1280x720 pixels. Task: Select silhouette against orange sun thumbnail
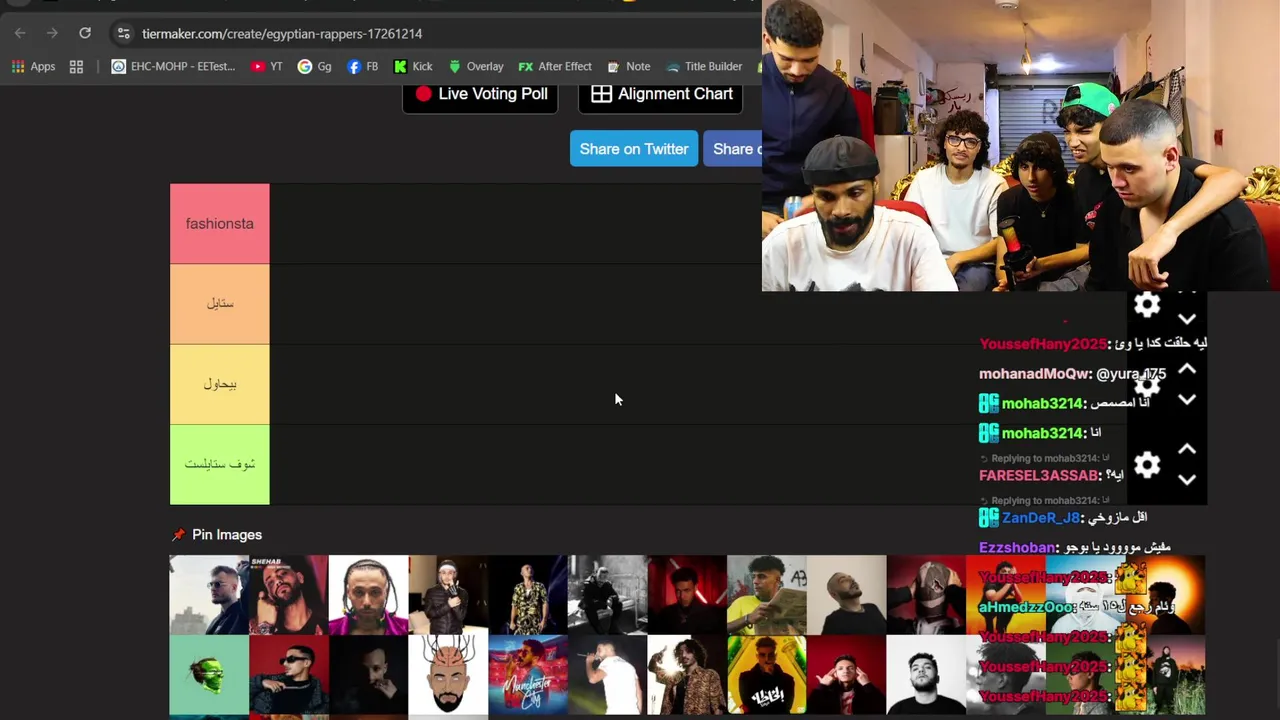coord(1176,595)
